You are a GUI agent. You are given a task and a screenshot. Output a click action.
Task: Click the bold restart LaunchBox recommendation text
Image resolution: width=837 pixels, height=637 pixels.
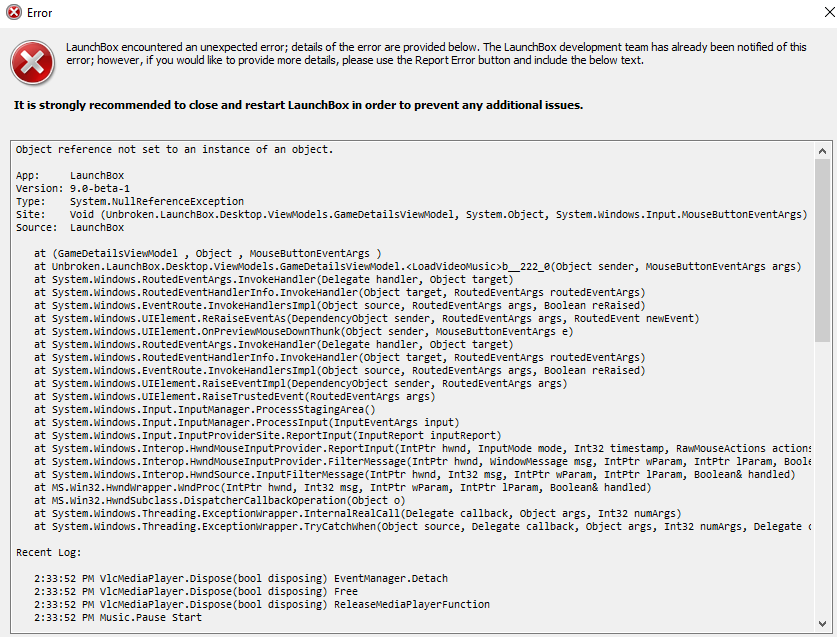tap(298, 105)
